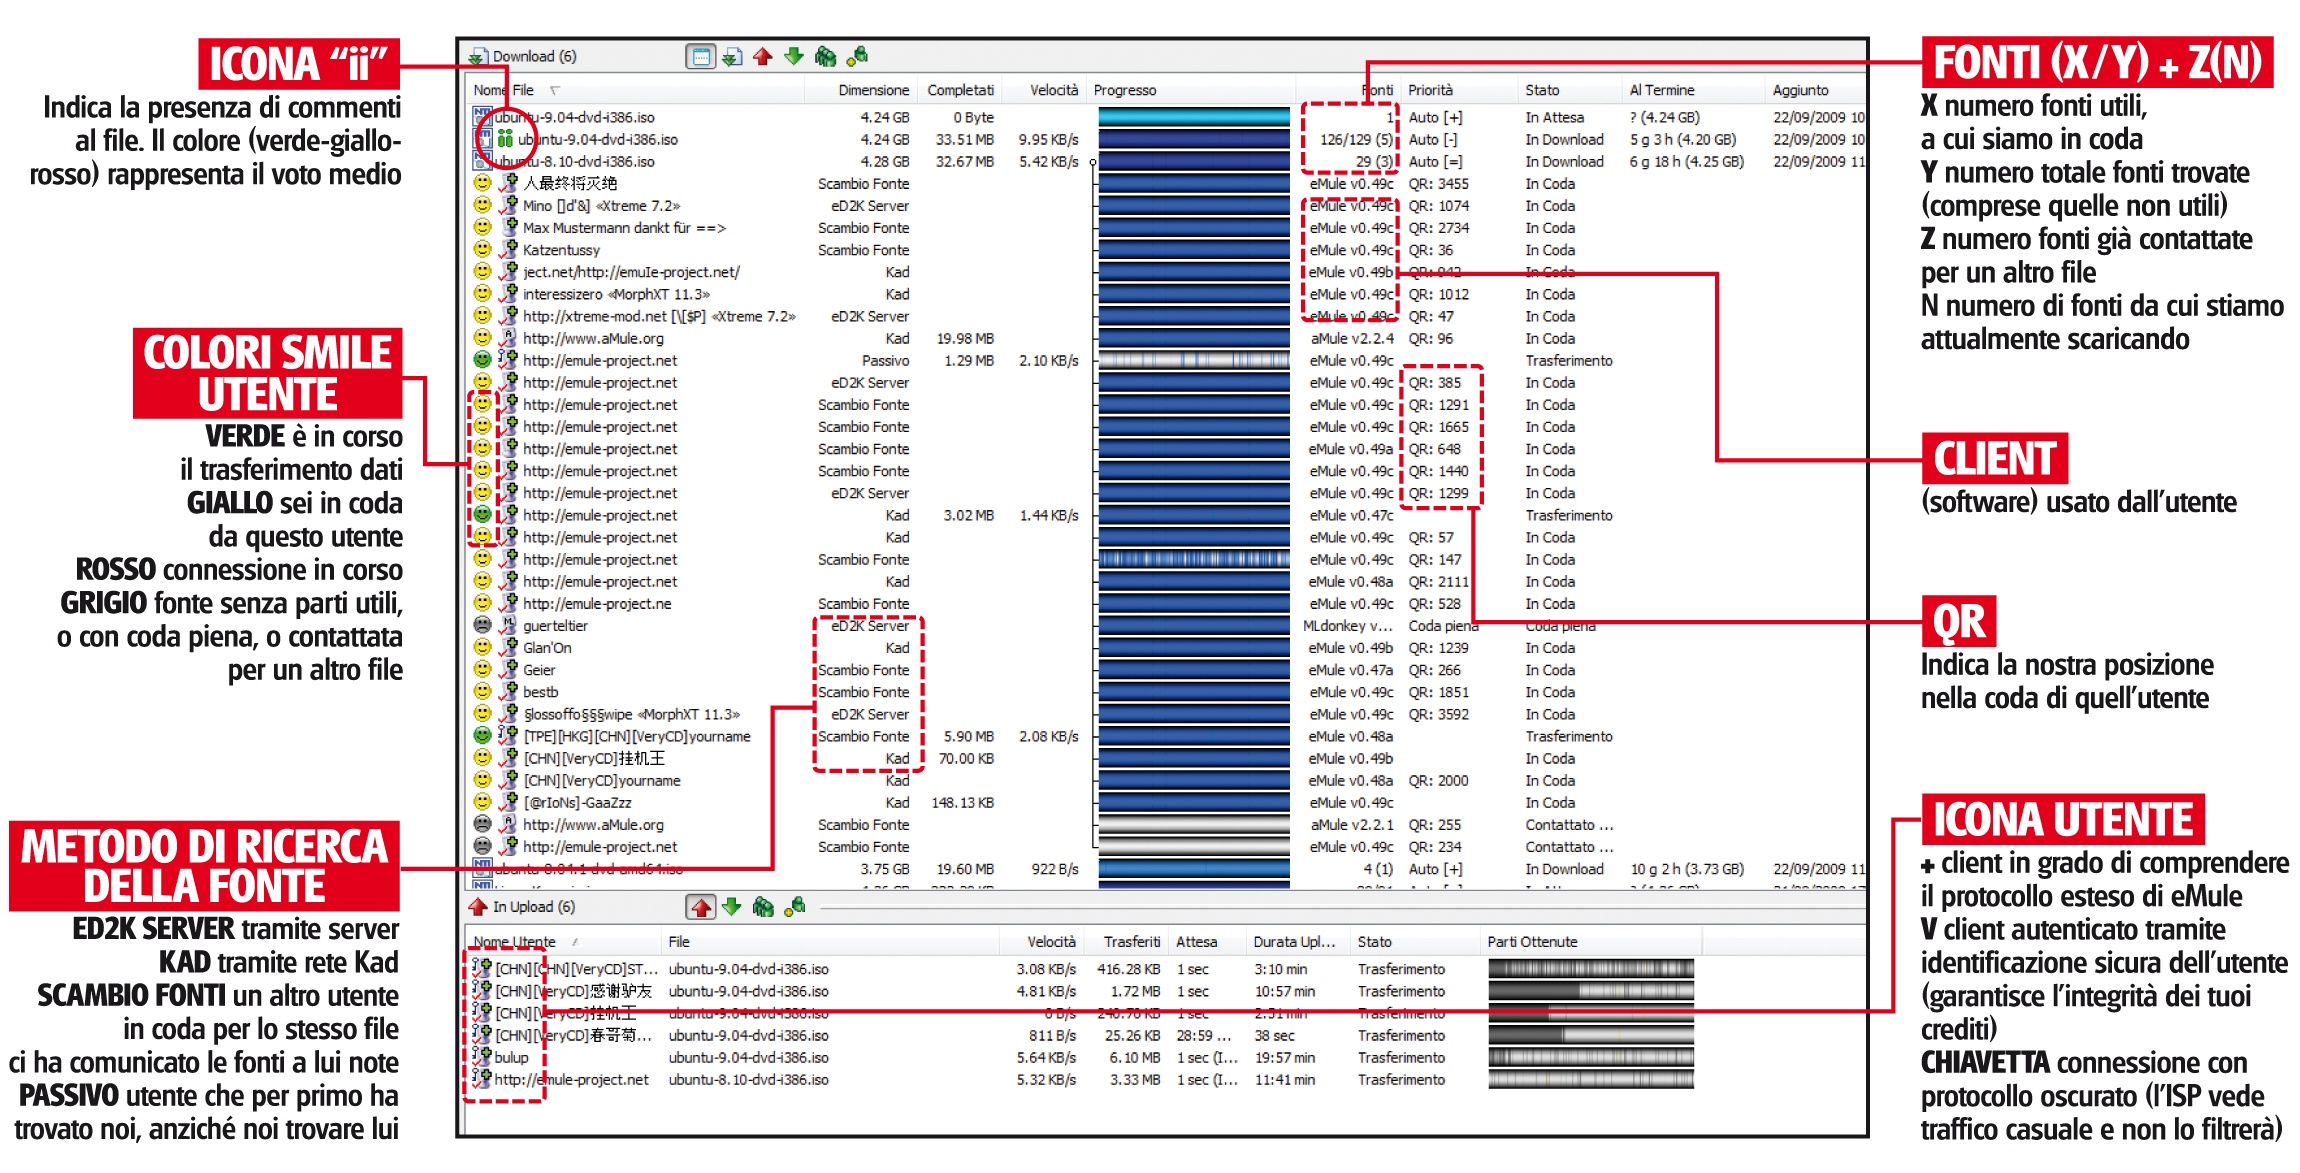Click the smiley icon beside Katzentussy
This screenshot has height=1173, width=2300.
click(x=482, y=249)
